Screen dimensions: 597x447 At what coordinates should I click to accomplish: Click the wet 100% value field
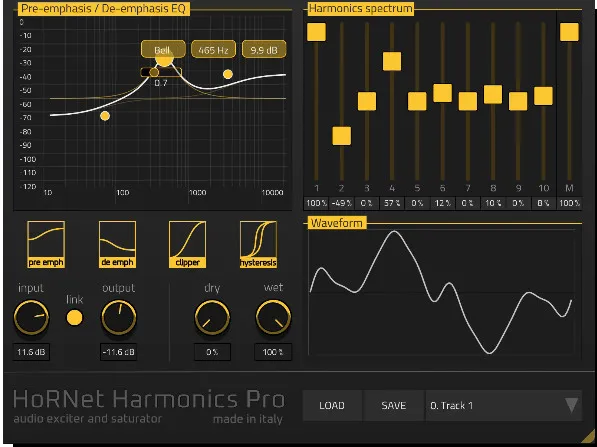(273, 352)
